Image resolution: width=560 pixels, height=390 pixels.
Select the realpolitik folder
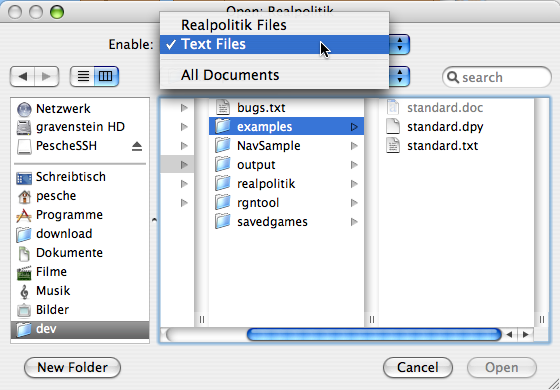286,184
